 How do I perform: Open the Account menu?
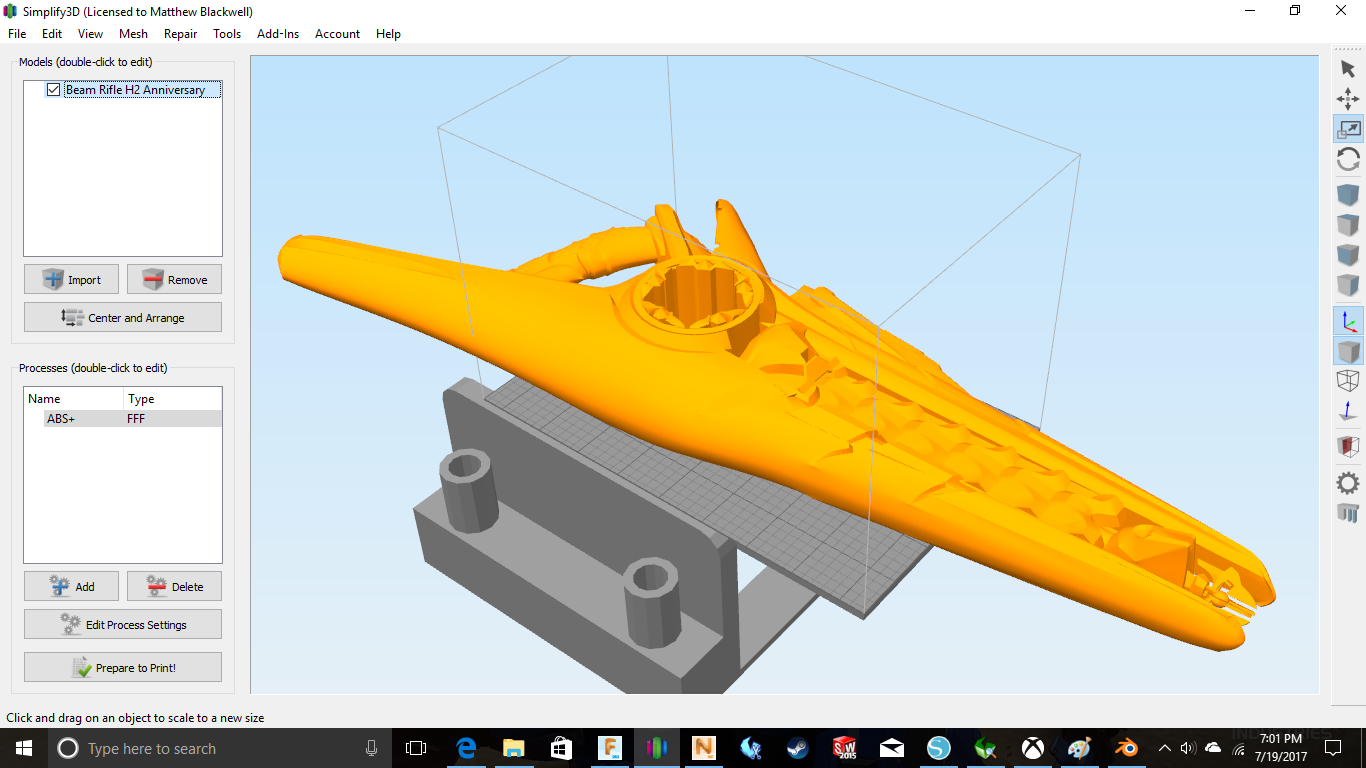tap(337, 33)
